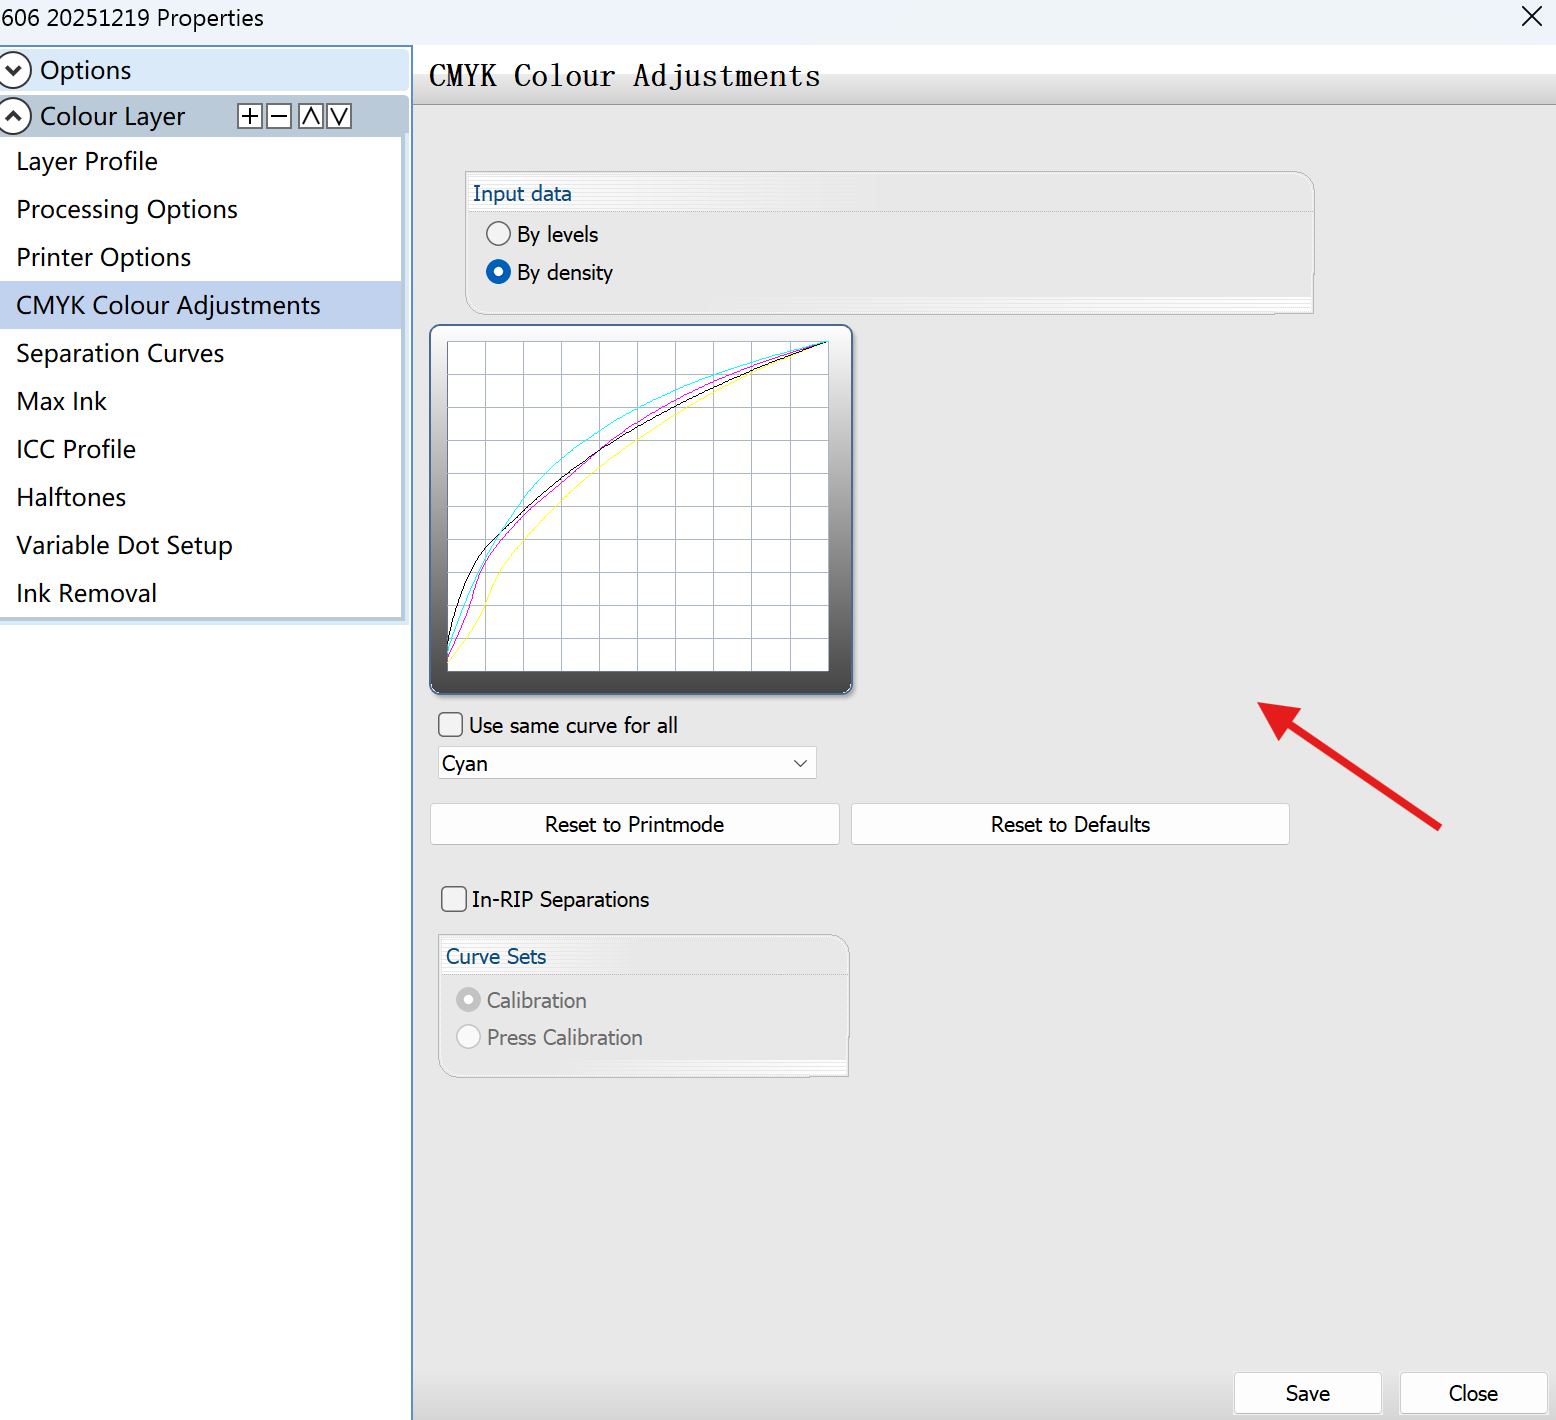Go to Processing Options
This screenshot has width=1556, height=1420.
pos(200,209)
